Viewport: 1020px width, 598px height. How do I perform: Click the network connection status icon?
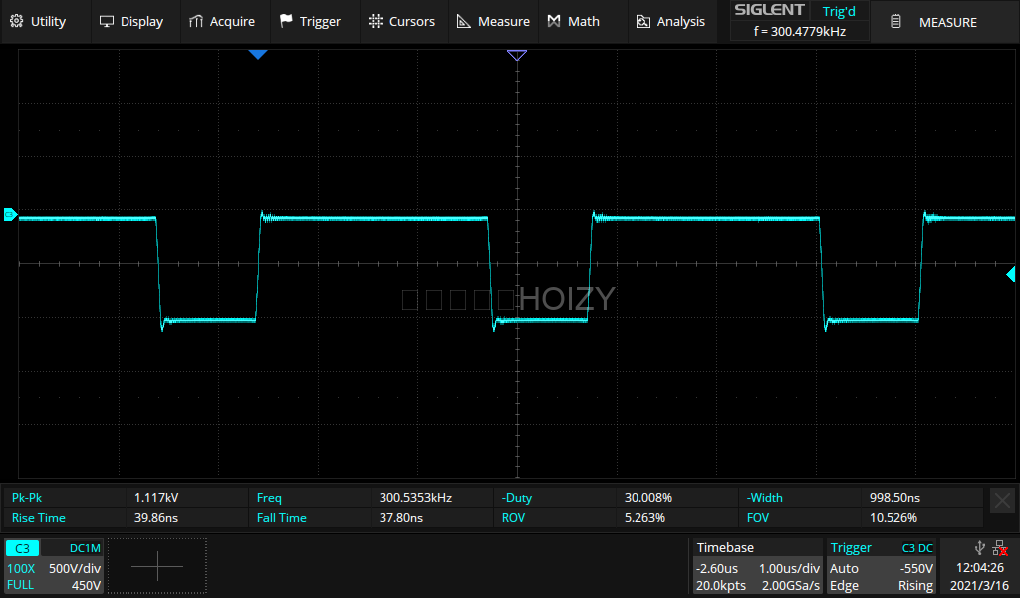(999, 548)
